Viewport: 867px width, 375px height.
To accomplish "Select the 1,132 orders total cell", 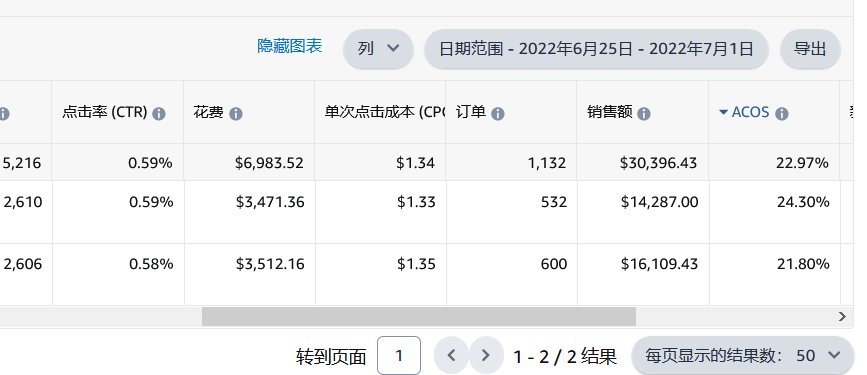I will click(511, 163).
